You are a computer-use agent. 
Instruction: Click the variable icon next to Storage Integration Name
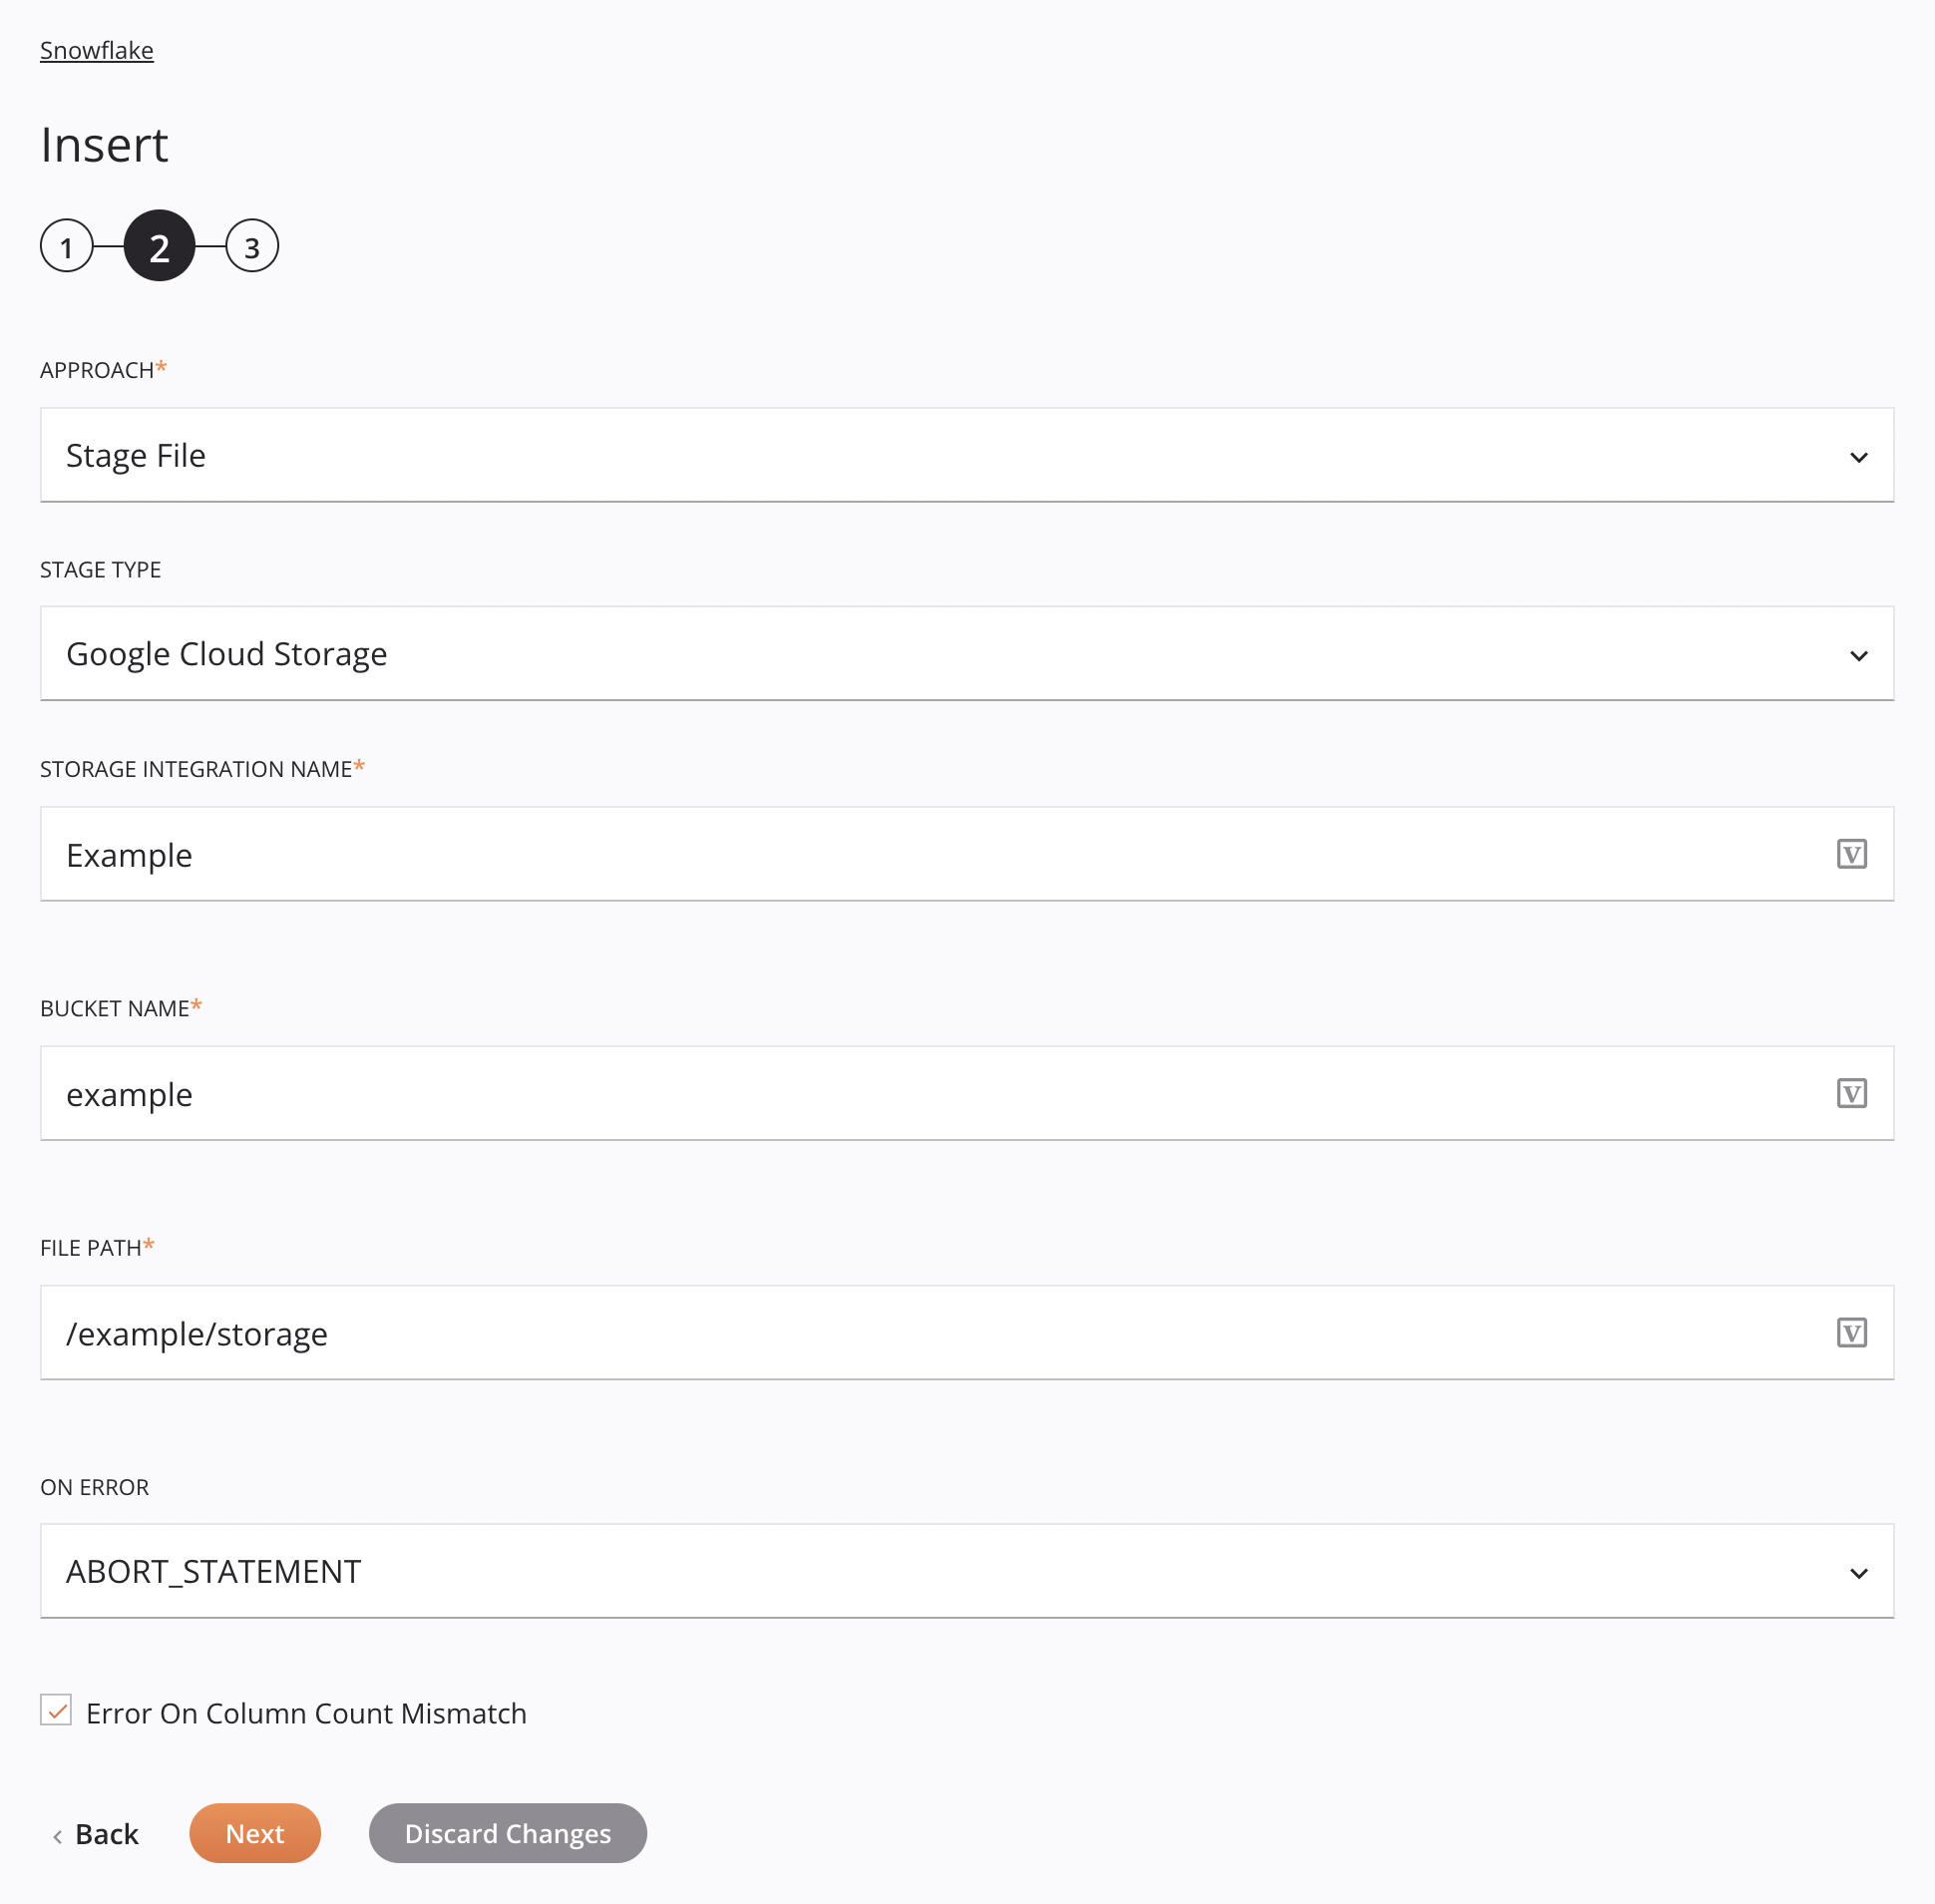click(1851, 855)
